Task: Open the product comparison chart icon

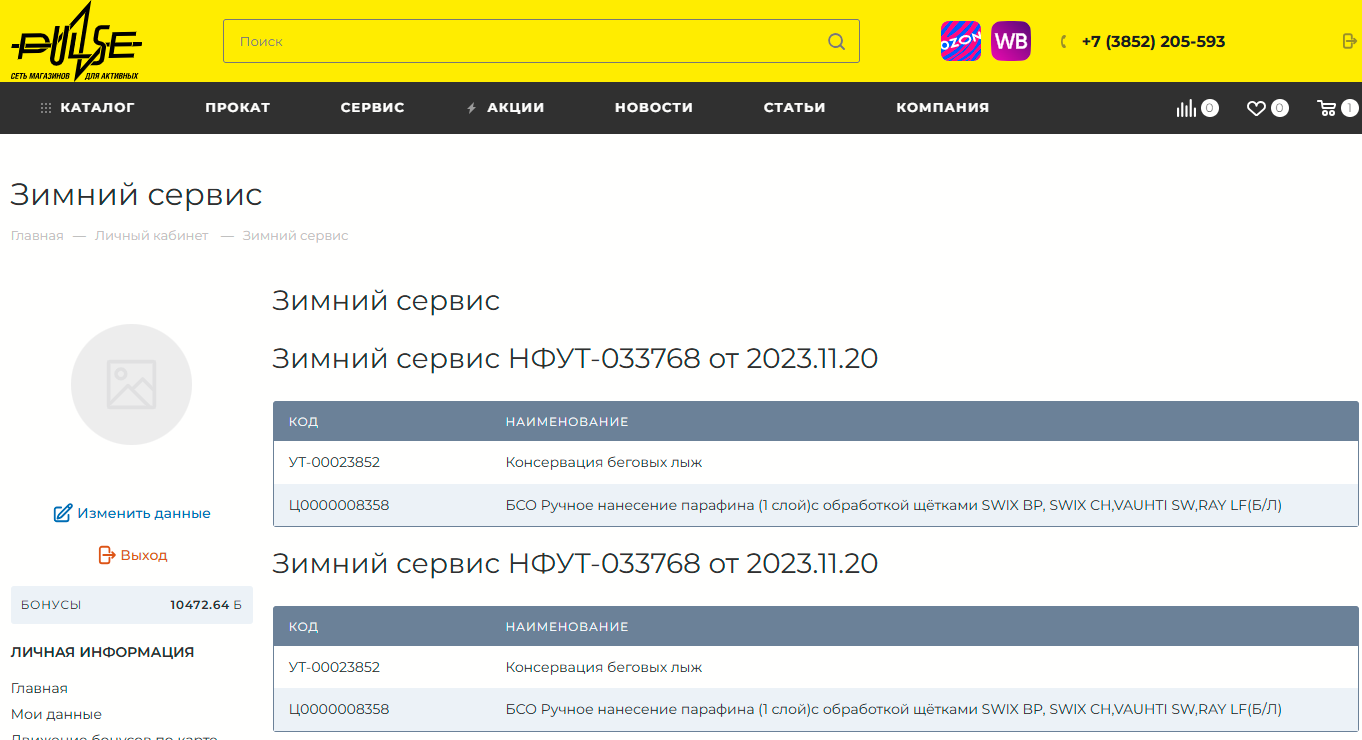Action: click(1187, 108)
